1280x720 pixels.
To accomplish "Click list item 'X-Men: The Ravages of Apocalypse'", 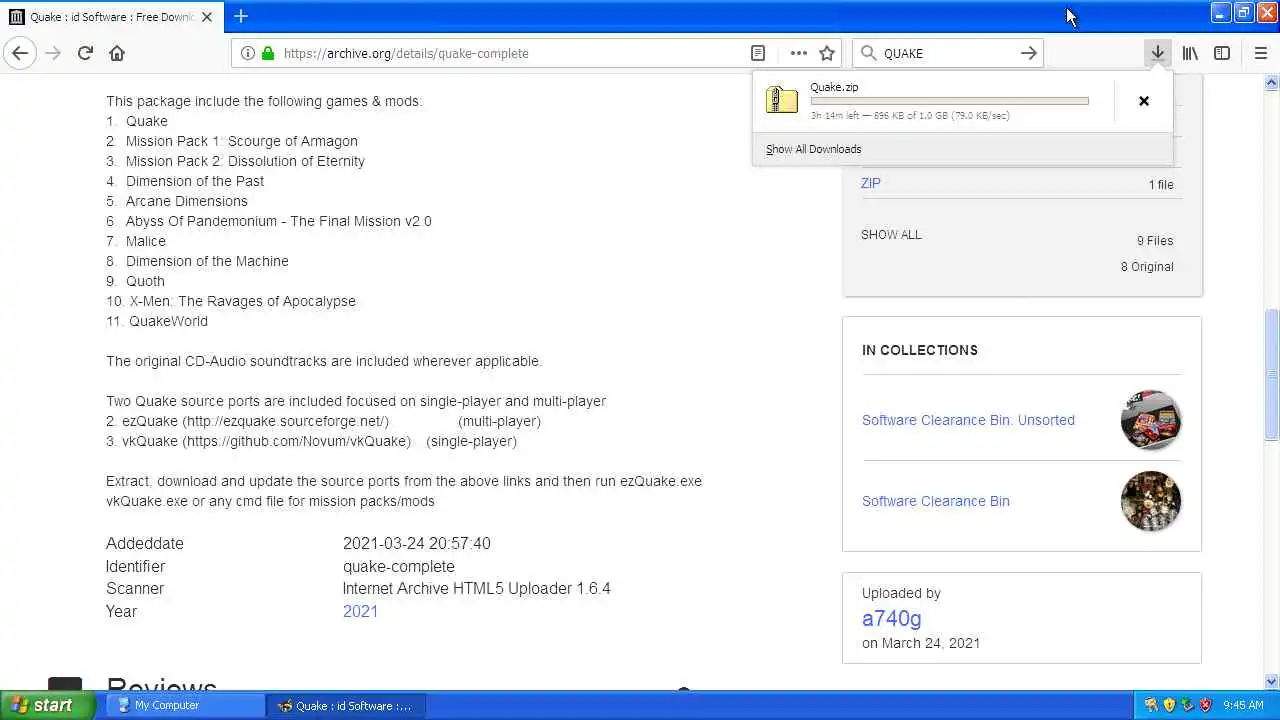I will point(242,301).
